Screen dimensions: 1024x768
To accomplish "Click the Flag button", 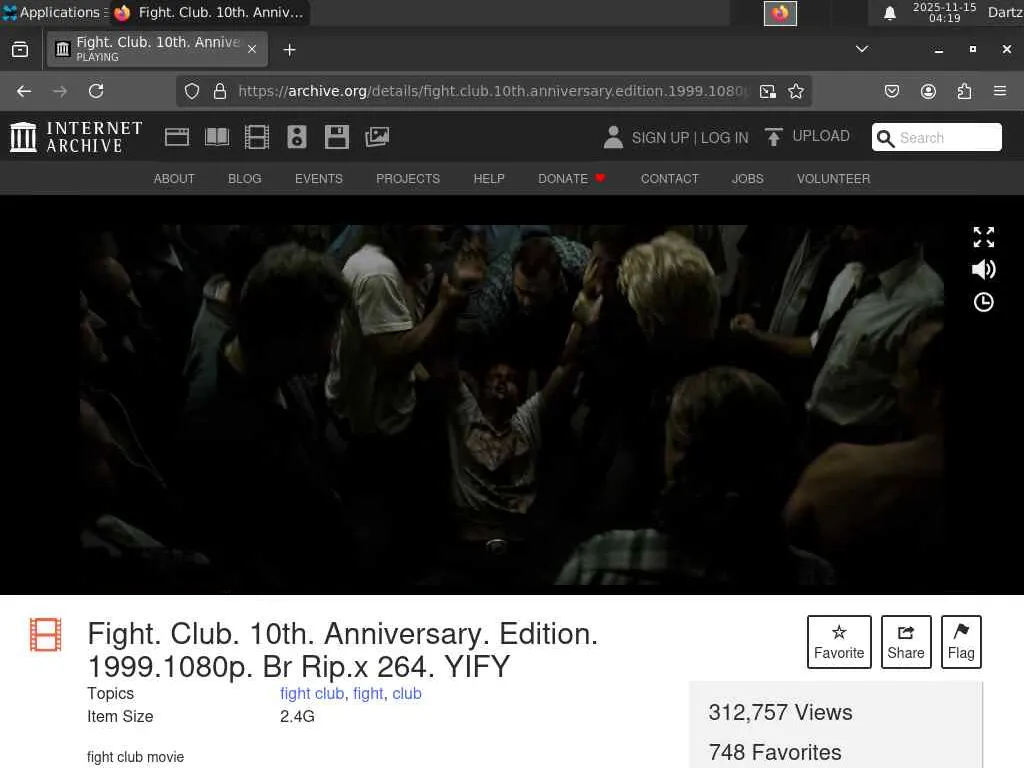I will click(x=961, y=642).
